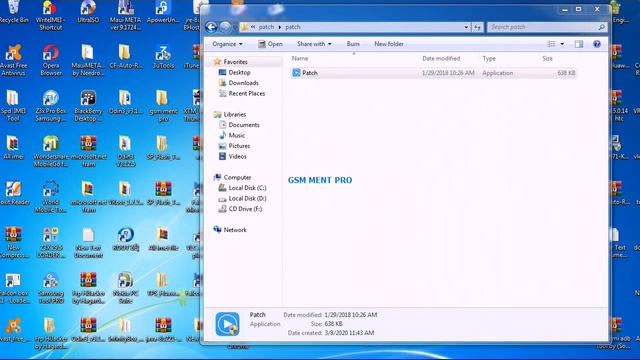Toggle the preview pane icon
This screenshot has width=640, height=360.
click(x=579, y=44)
